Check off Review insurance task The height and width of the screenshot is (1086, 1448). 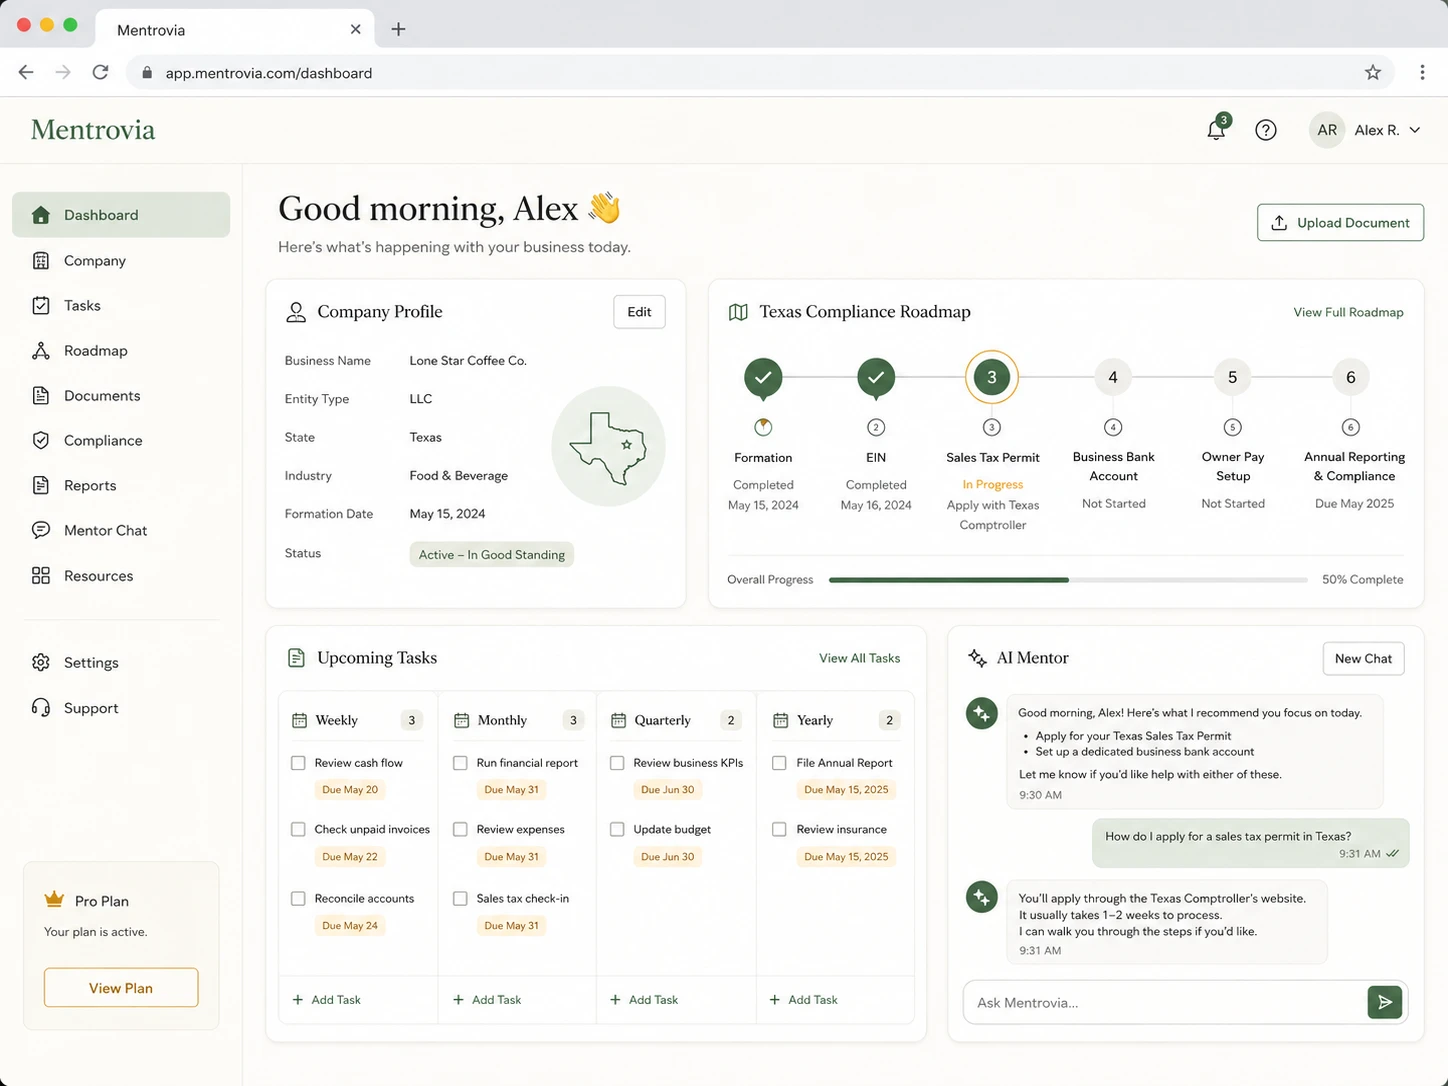[x=779, y=829]
